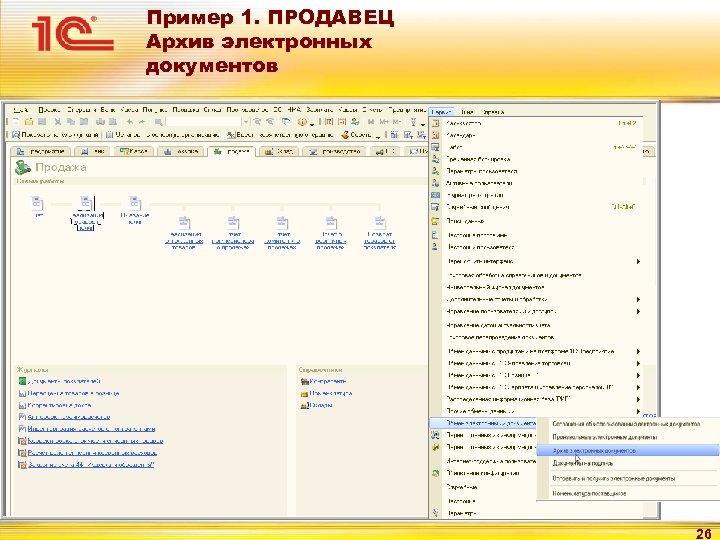Click the toolbar search input field

pos(203,122)
